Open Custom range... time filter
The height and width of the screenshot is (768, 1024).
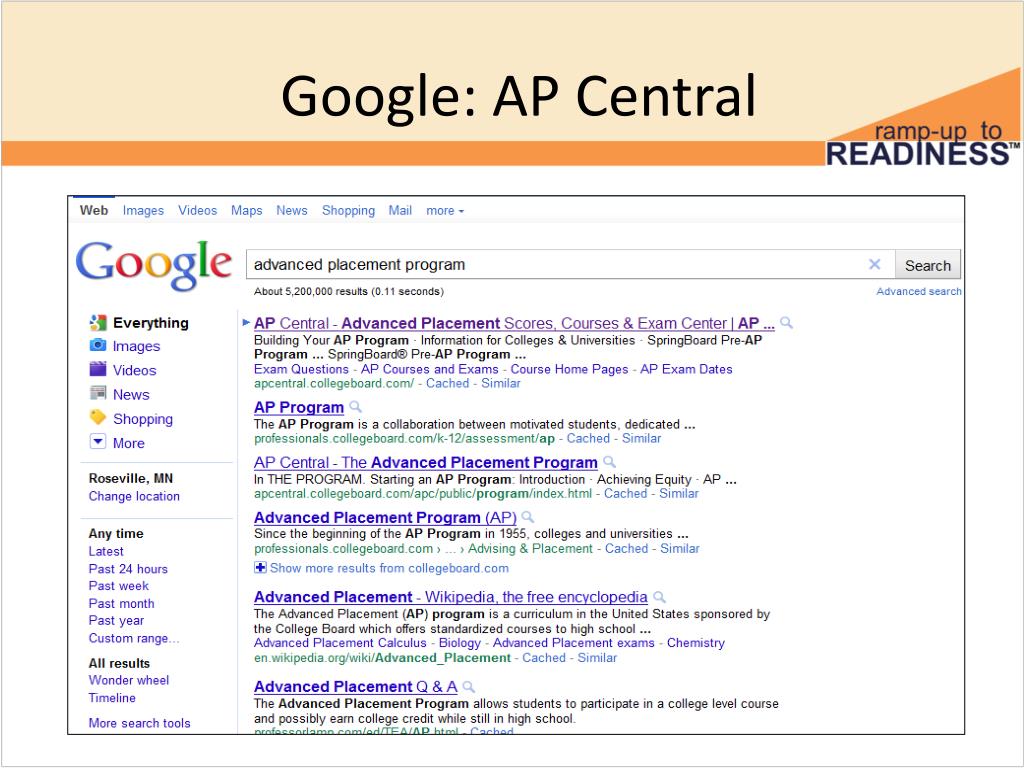click(x=134, y=638)
